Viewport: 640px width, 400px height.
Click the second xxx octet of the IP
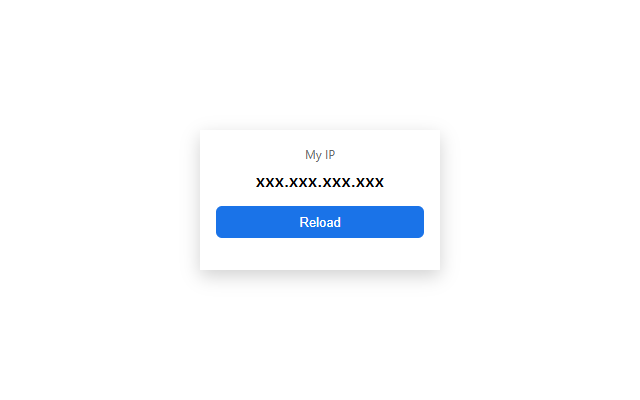303,182
